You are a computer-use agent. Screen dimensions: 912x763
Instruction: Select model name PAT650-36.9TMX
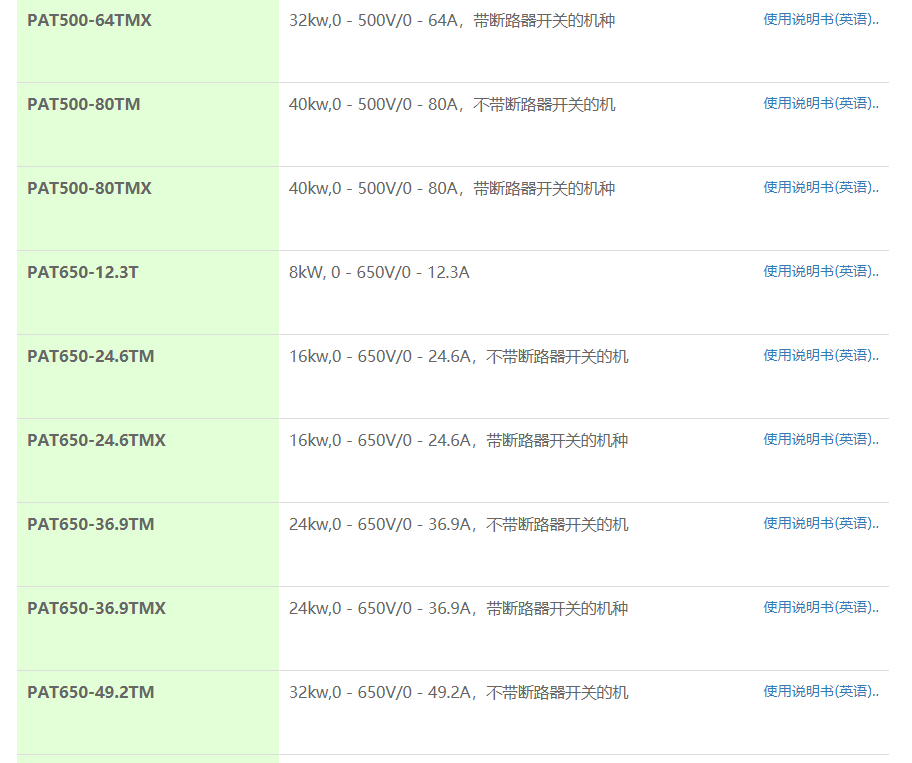[x=97, y=608]
